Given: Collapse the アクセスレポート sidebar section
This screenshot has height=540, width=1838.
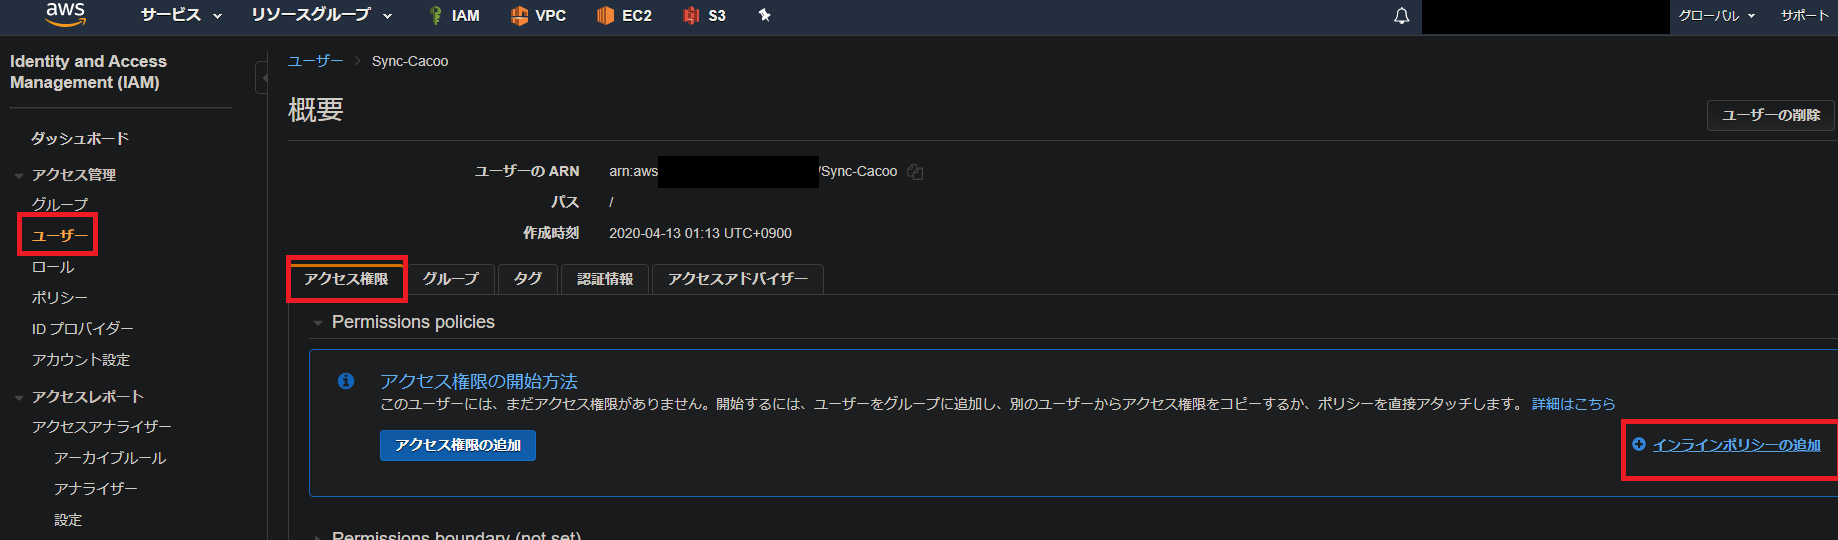Looking at the screenshot, I should click(x=19, y=398).
